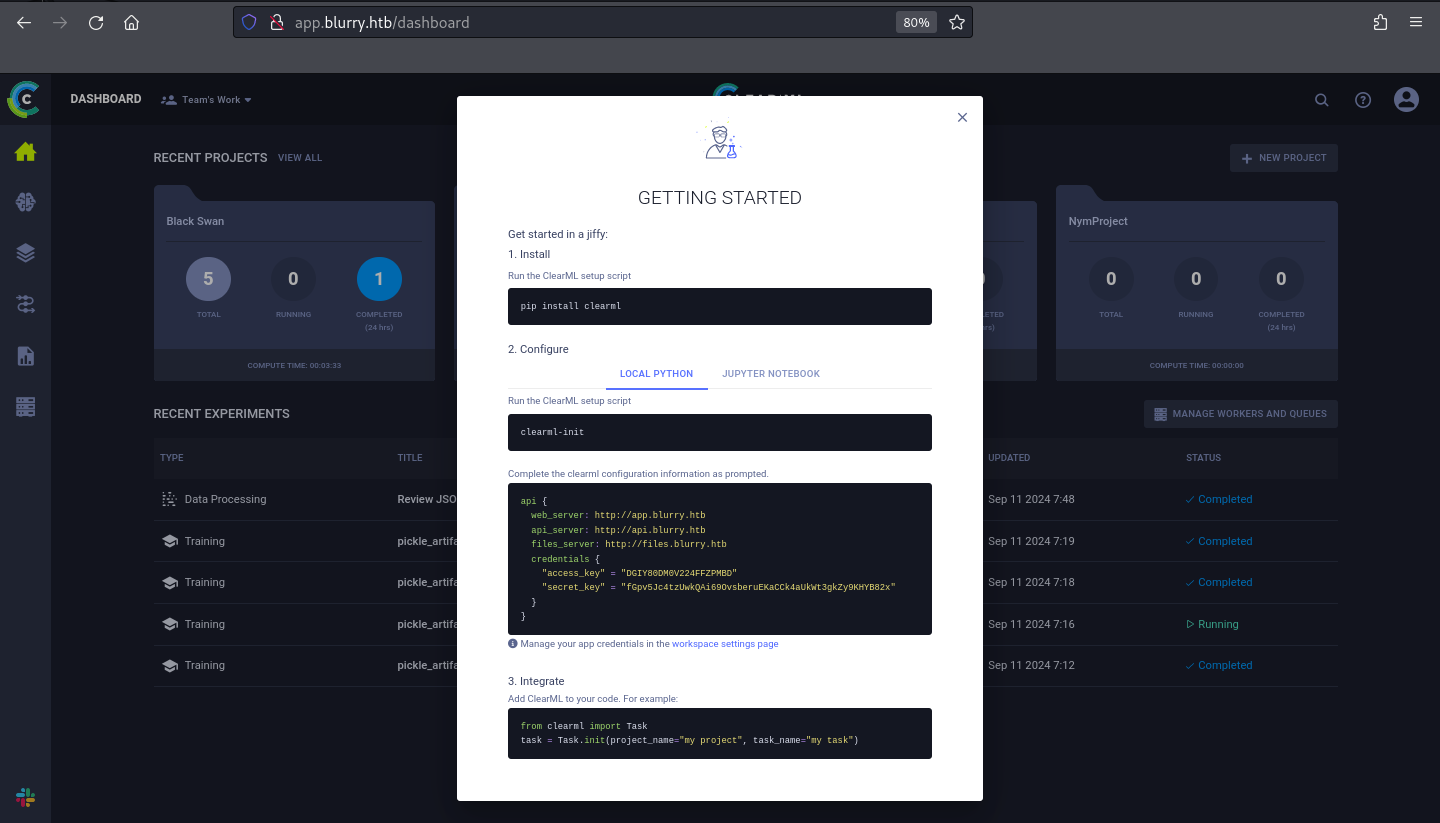
Task: Click the info icon beside Manage your app credentials
Action: point(513,644)
